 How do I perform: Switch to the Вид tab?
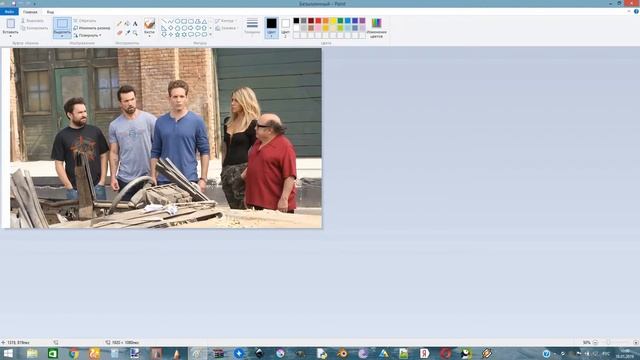coord(50,12)
